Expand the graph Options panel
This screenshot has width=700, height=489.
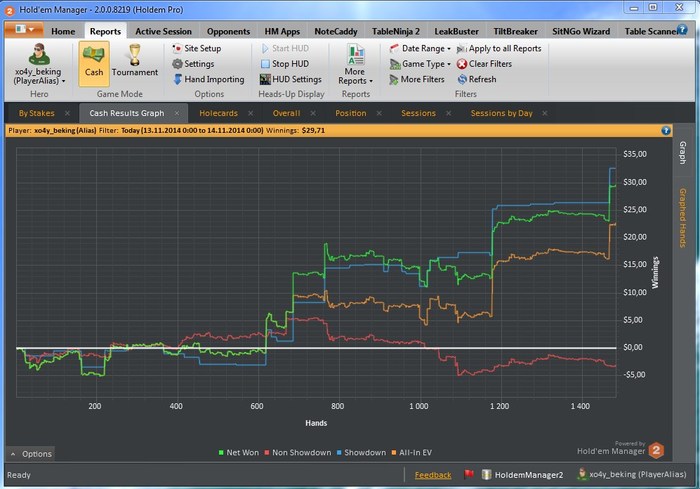31,454
